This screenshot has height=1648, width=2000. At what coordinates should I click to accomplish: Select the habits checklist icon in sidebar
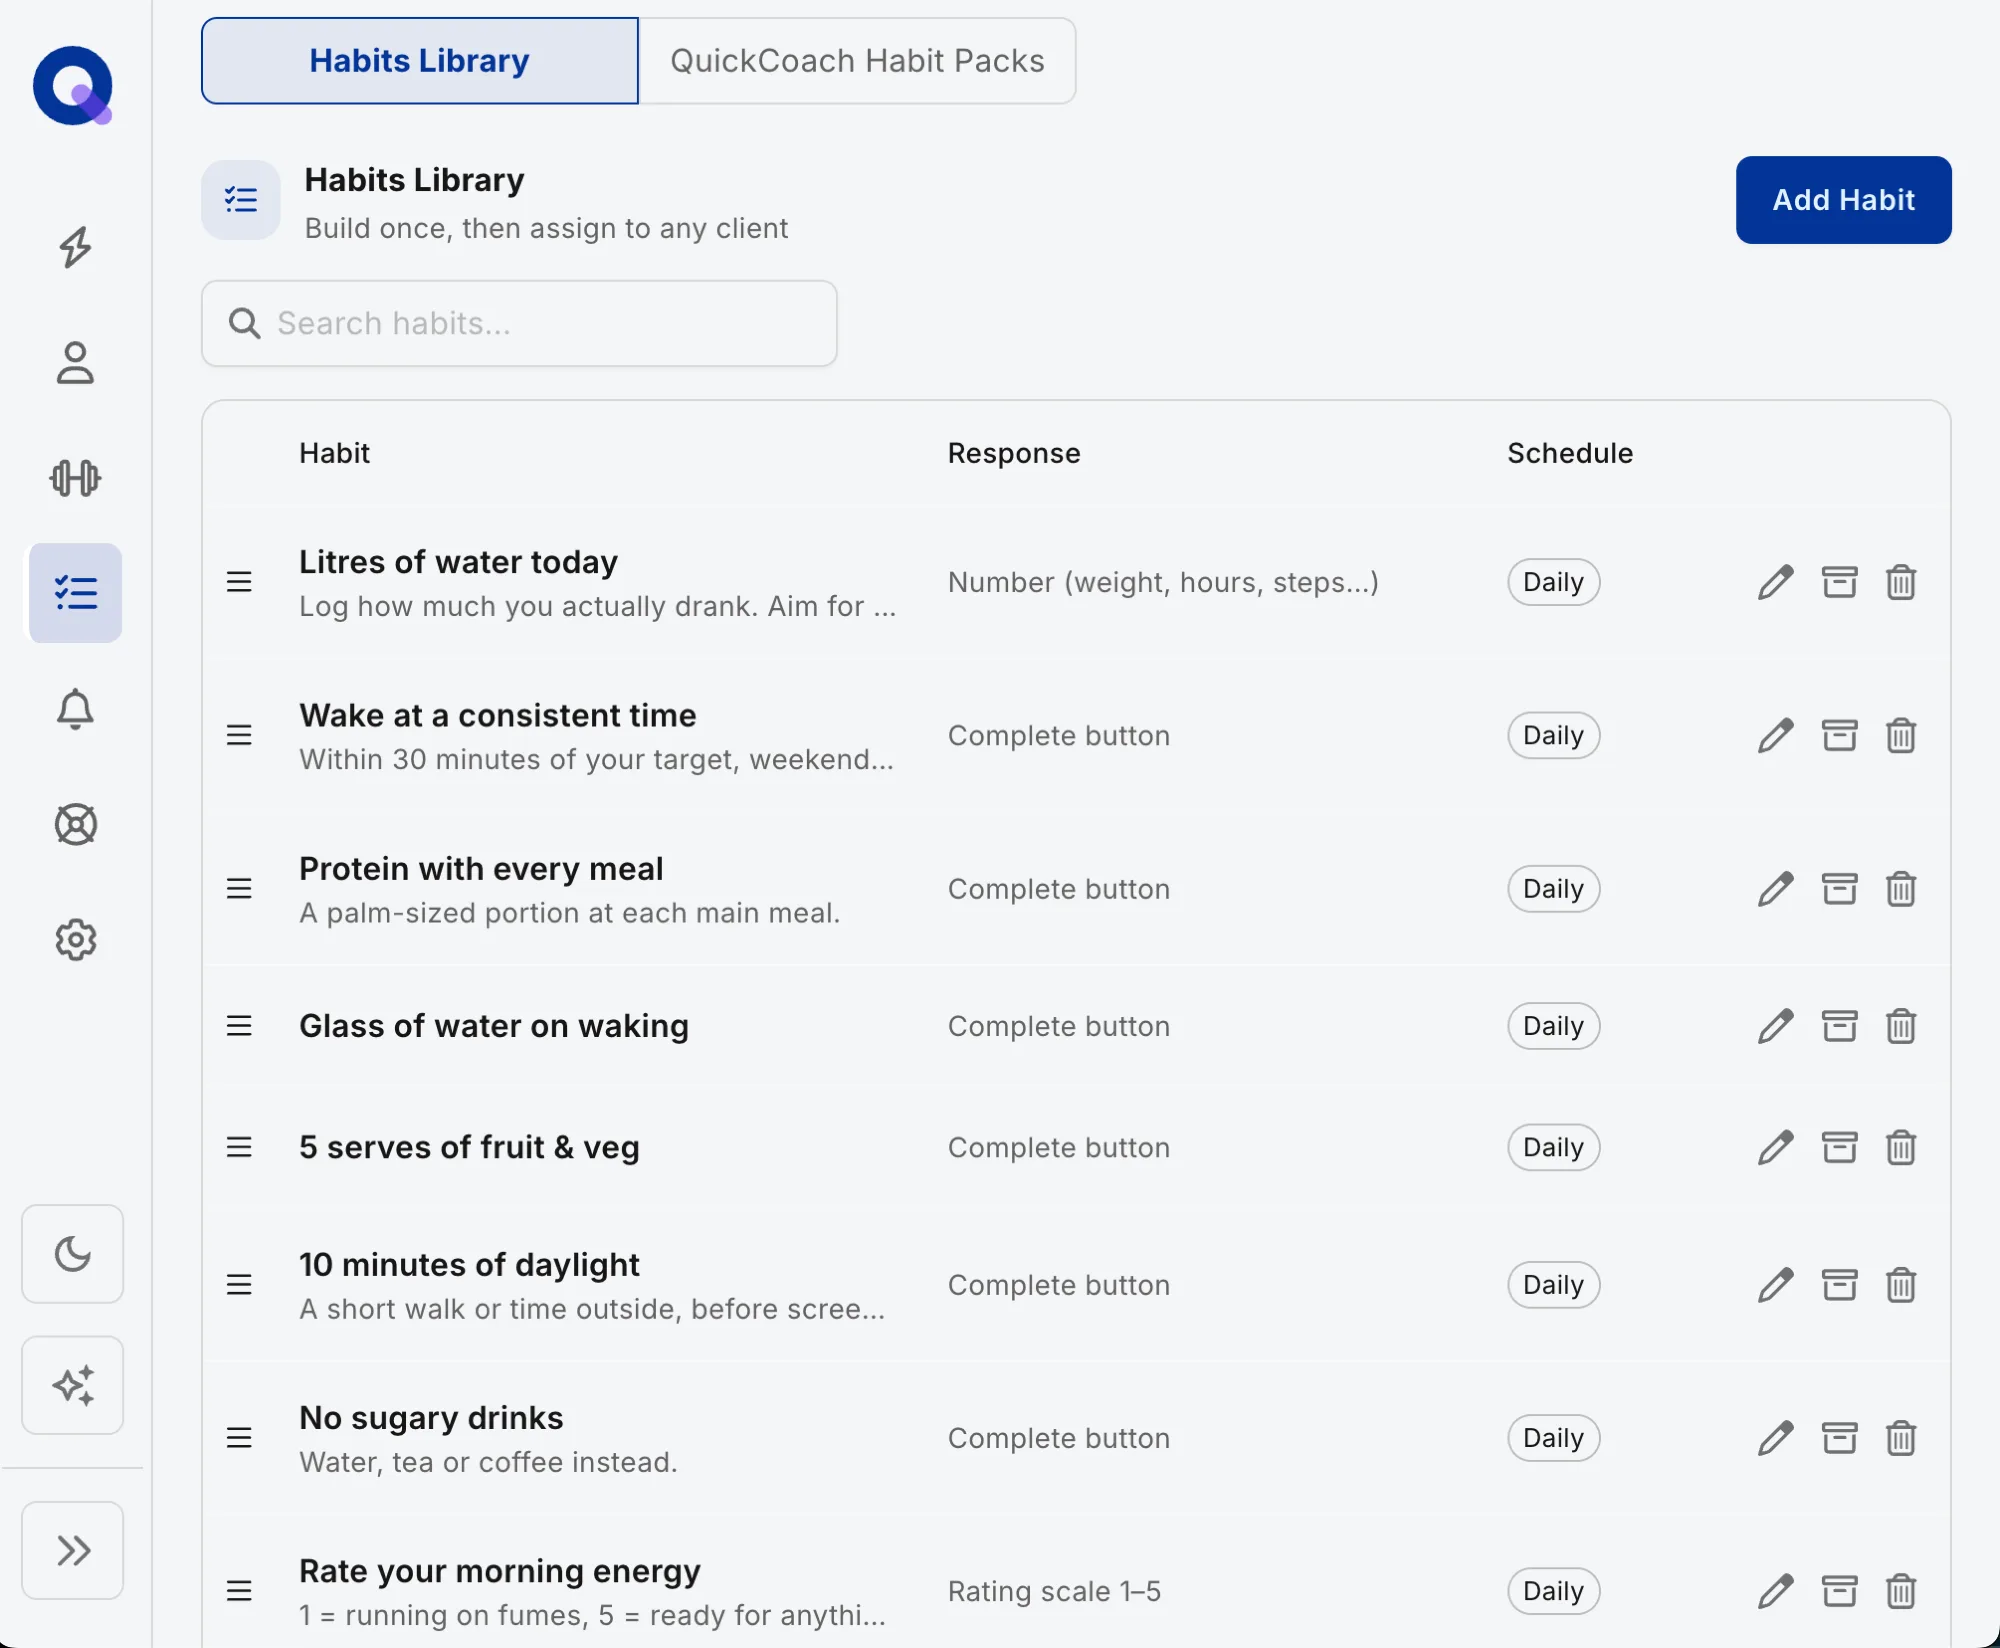pos(75,593)
